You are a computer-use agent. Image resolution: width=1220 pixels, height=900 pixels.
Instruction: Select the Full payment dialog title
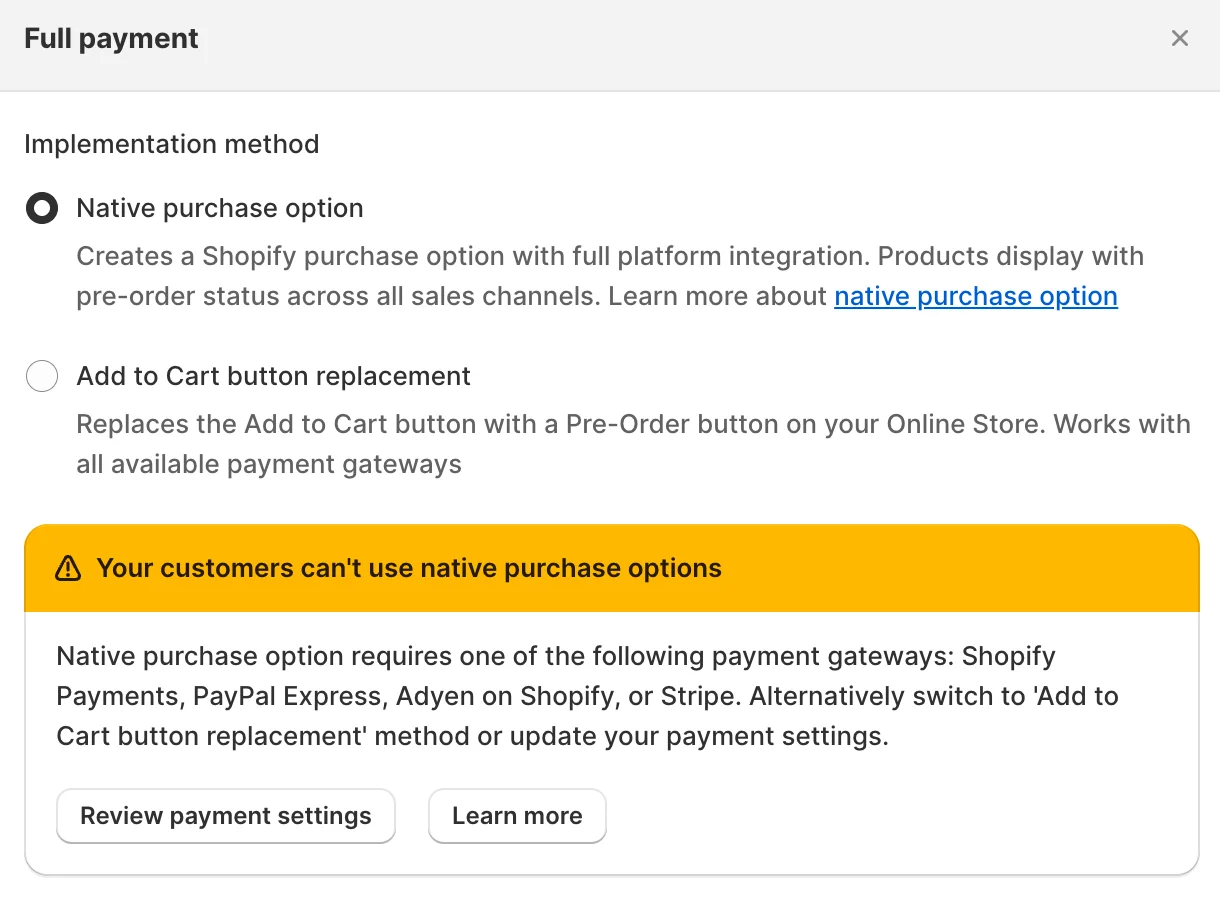point(111,38)
